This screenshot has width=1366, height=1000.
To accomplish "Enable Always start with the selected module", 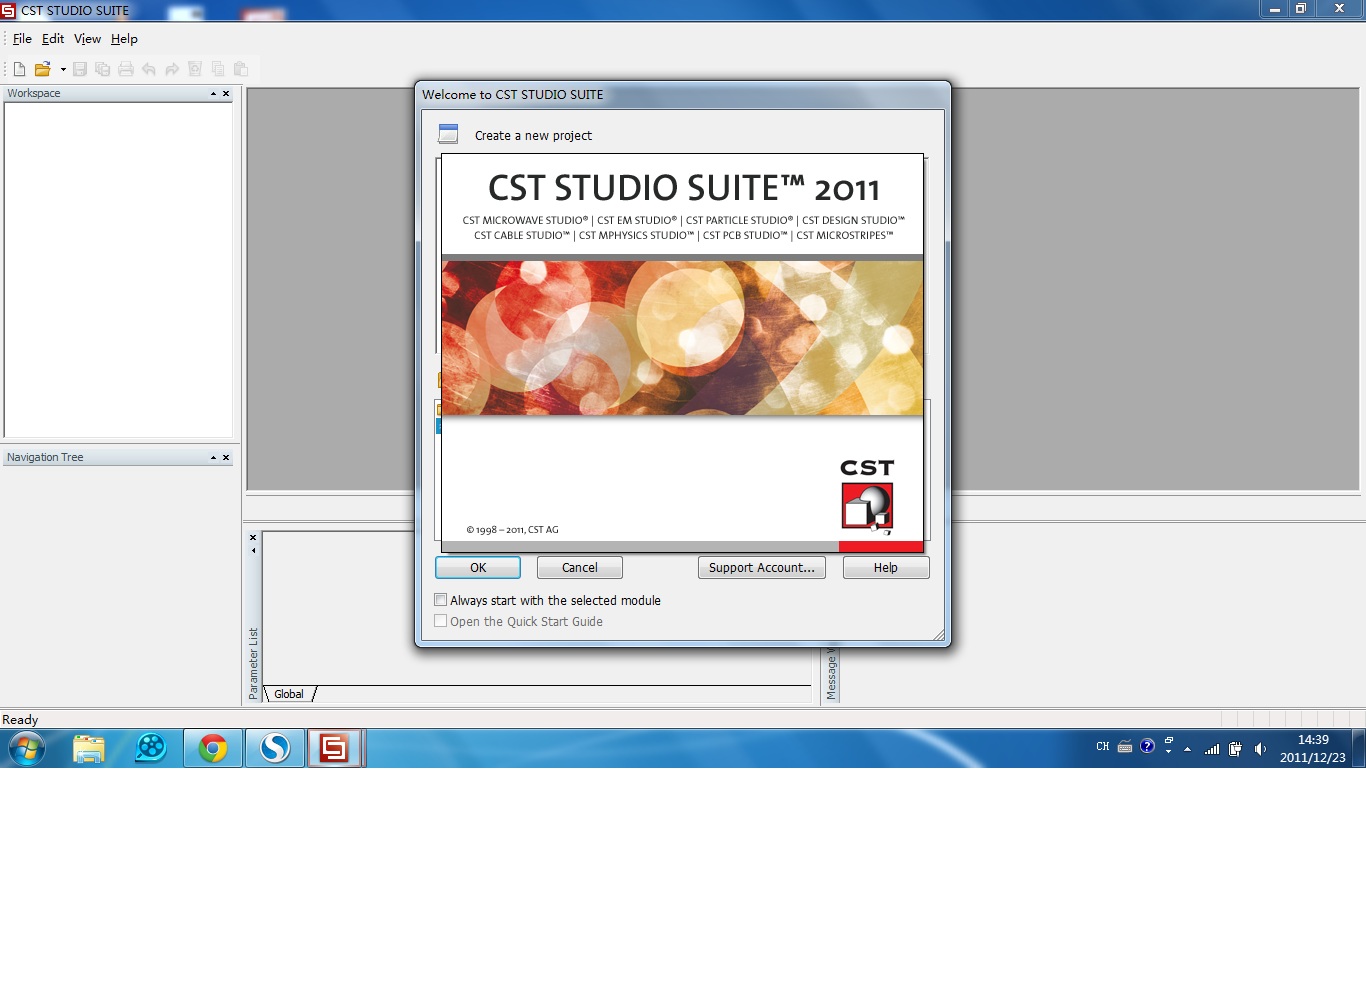I will (441, 600).
